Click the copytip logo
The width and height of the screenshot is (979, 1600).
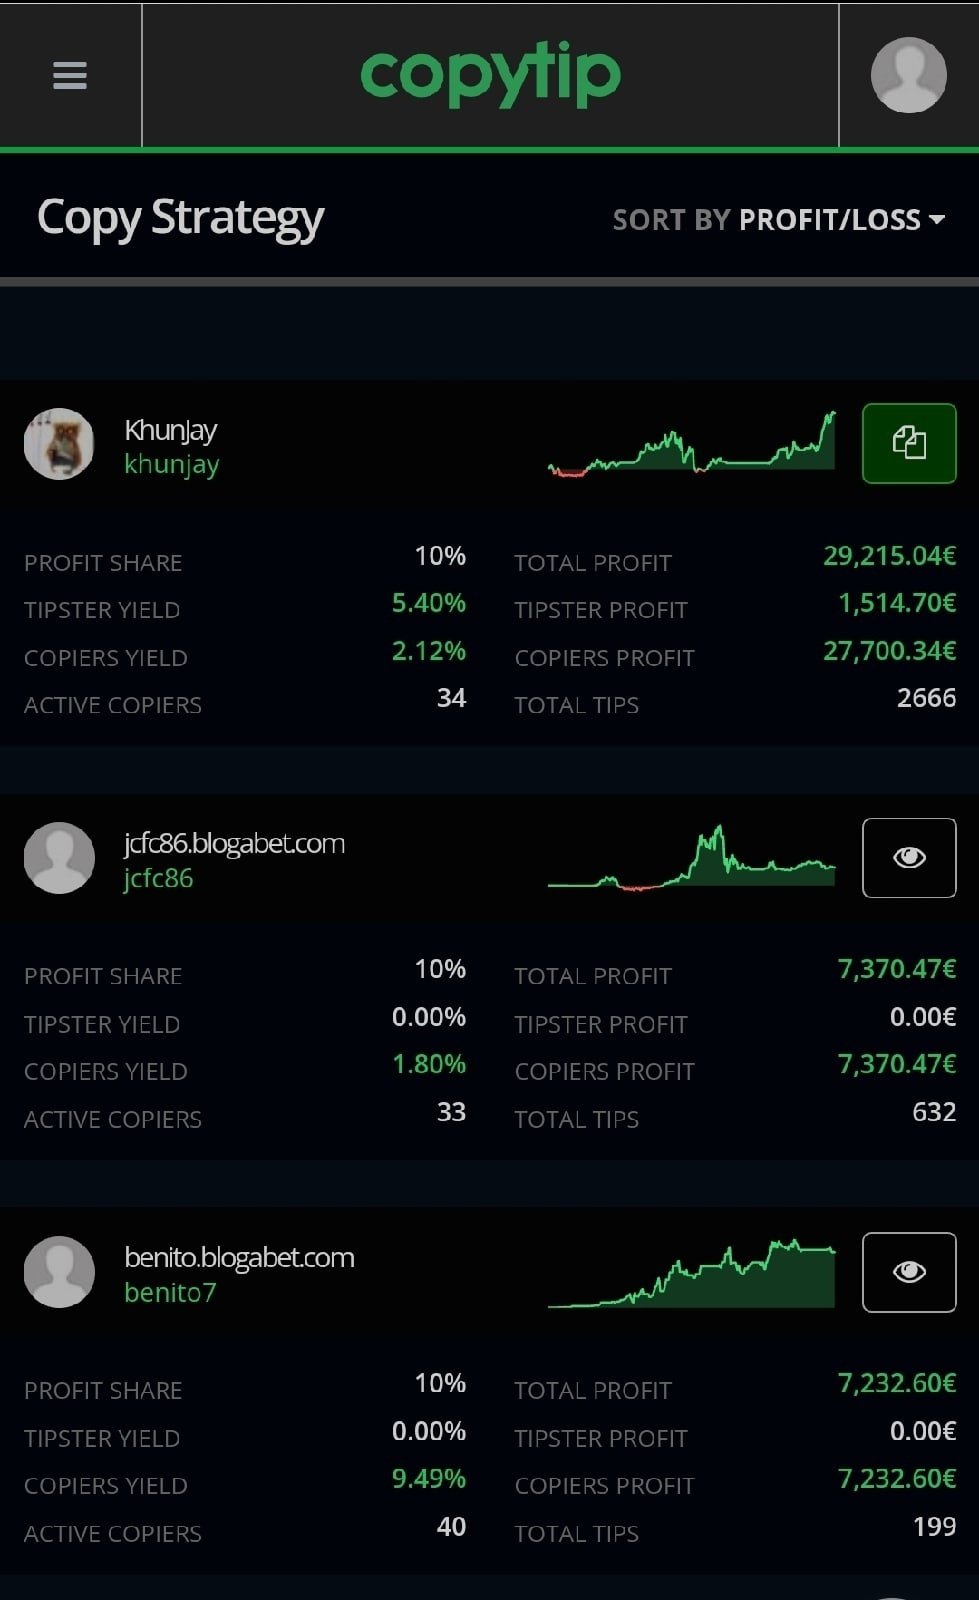pos(490,76)
